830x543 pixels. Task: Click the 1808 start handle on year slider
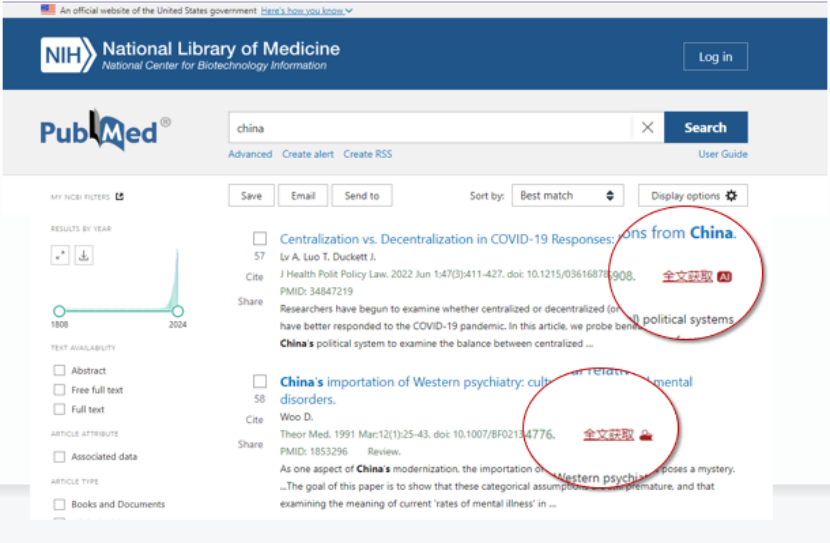pyautogui.click(x=59, y=311)
